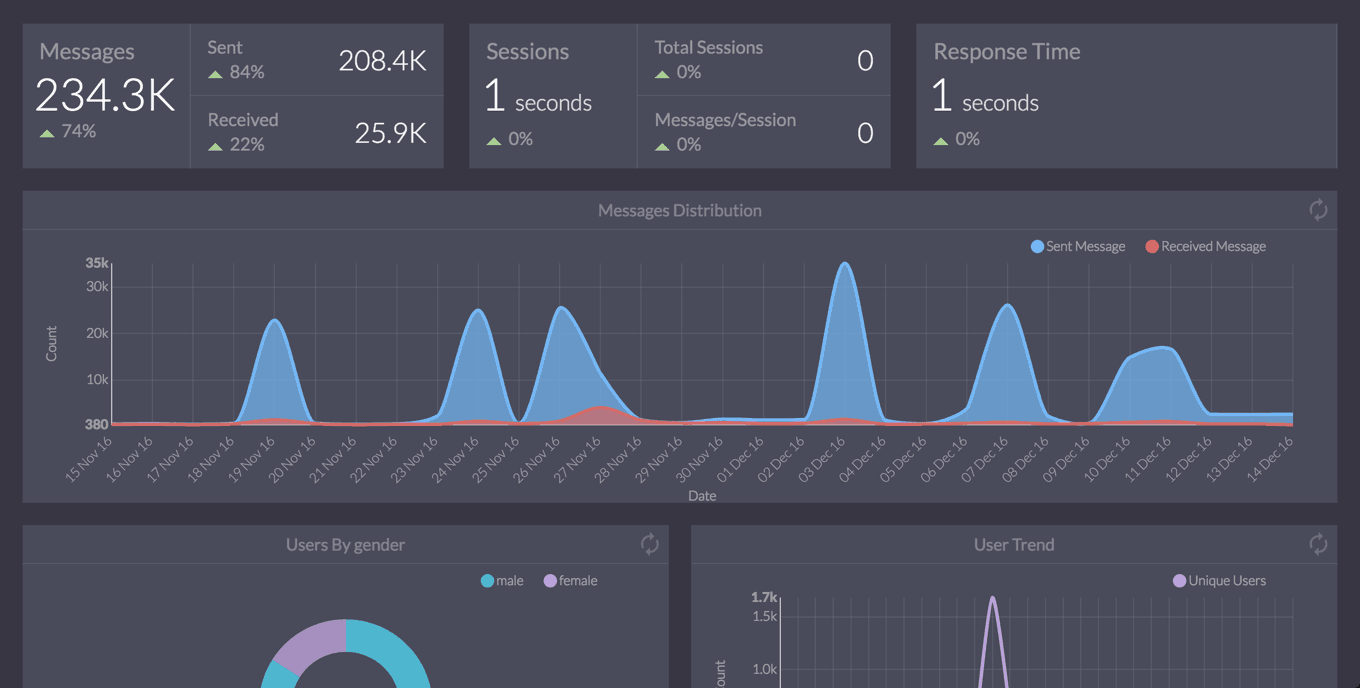
Task: Refresh the Messages Distribution chart
Action: coord(1318,210)
